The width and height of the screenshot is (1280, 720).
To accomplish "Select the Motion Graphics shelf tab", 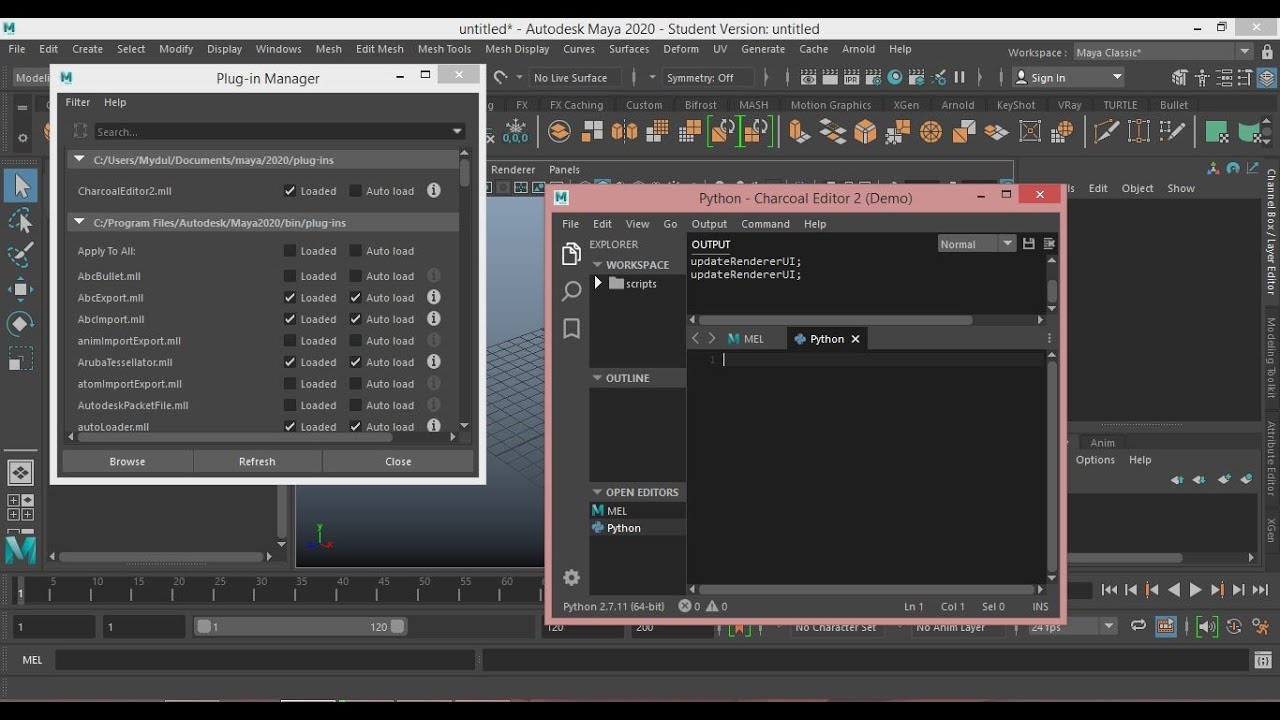I will click(x=831, y=105).
